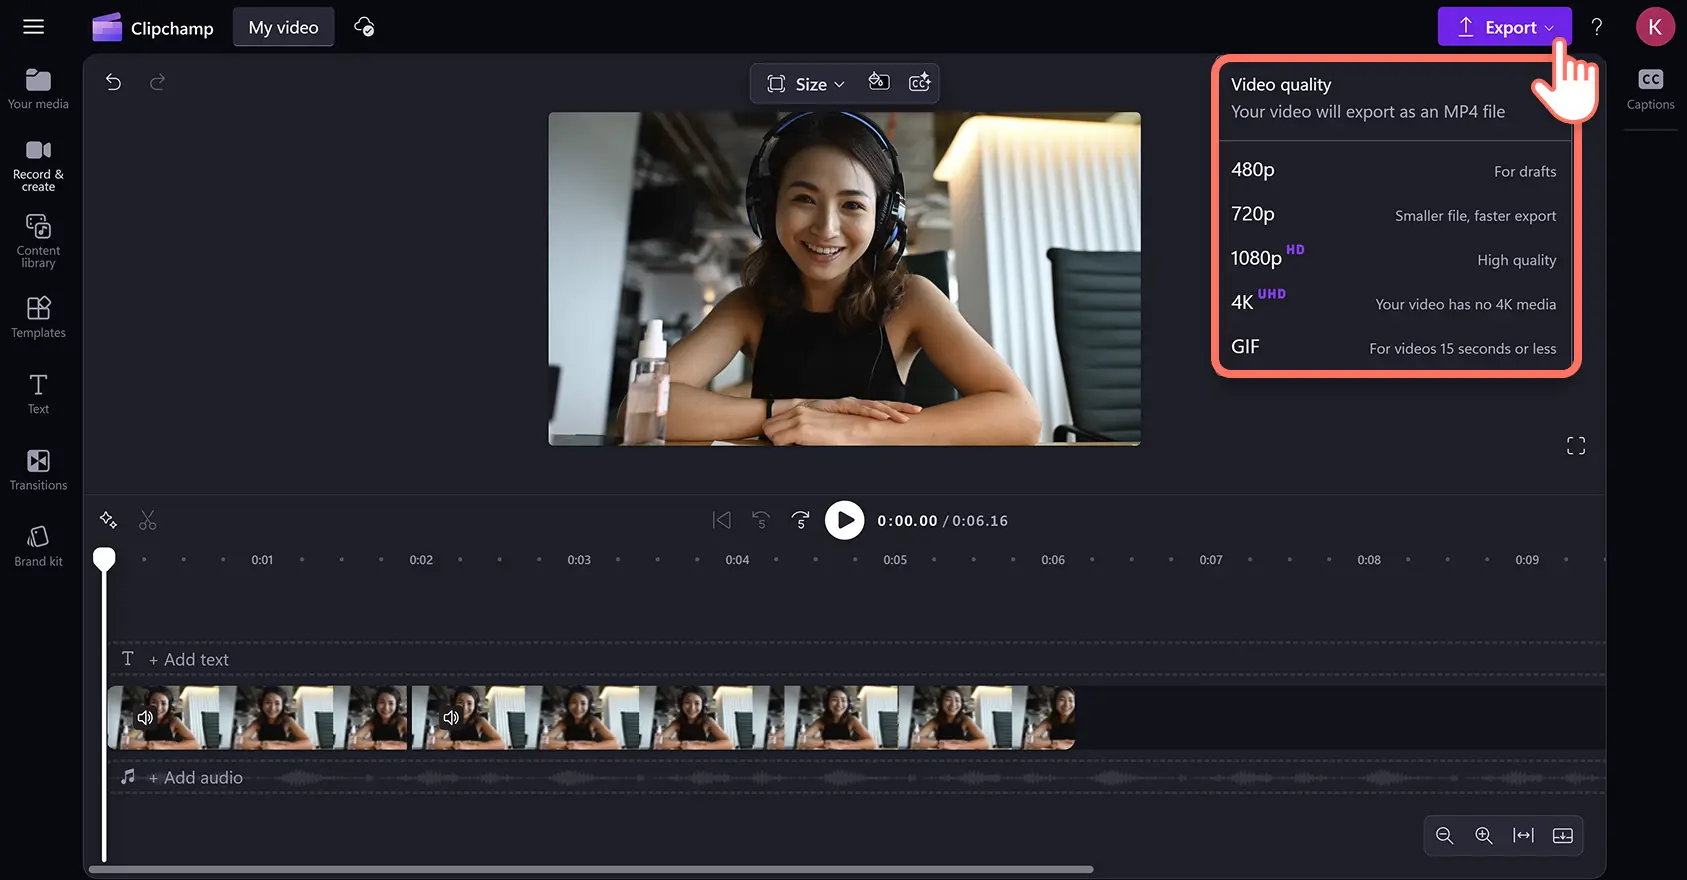
Task: Open the Transitions panel
Action: (38, 470)
